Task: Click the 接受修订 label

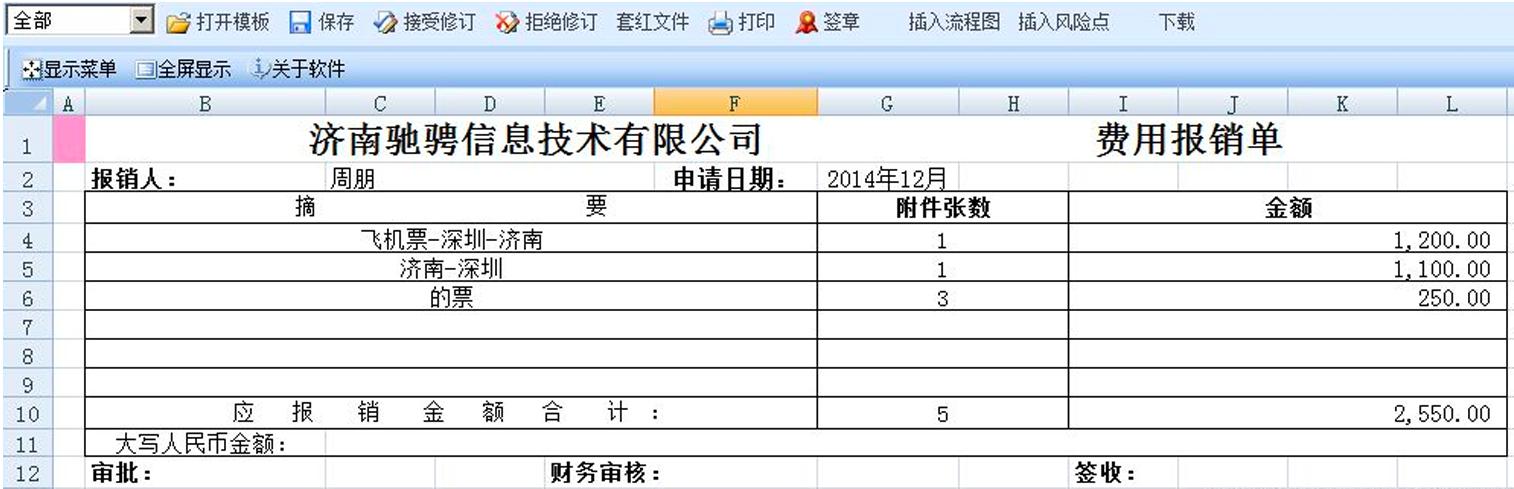Action: [439, 22]
